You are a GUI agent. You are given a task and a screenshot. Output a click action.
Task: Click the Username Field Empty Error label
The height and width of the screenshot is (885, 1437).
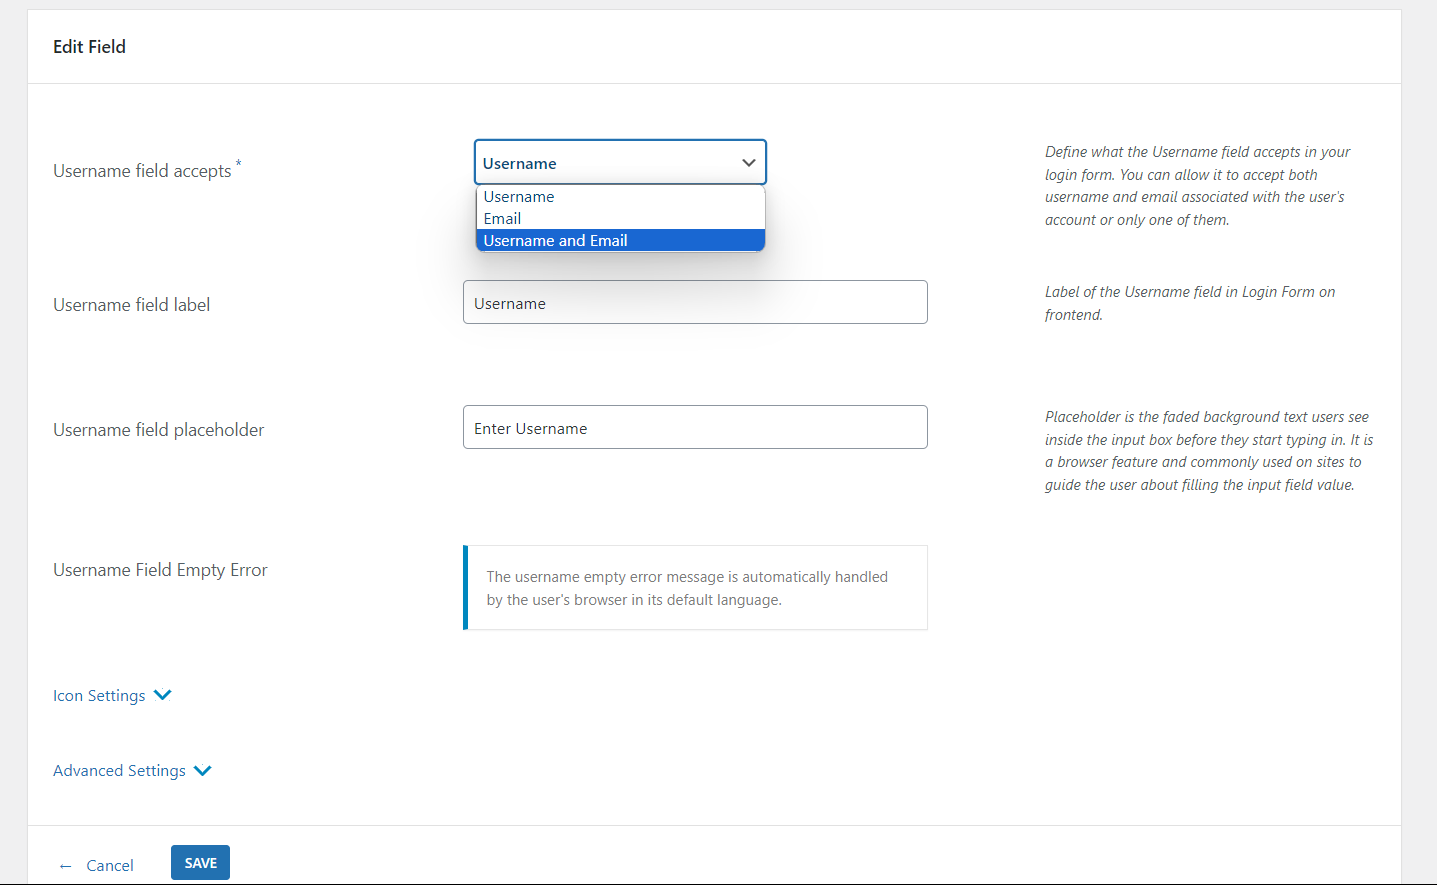pos(160,570)
